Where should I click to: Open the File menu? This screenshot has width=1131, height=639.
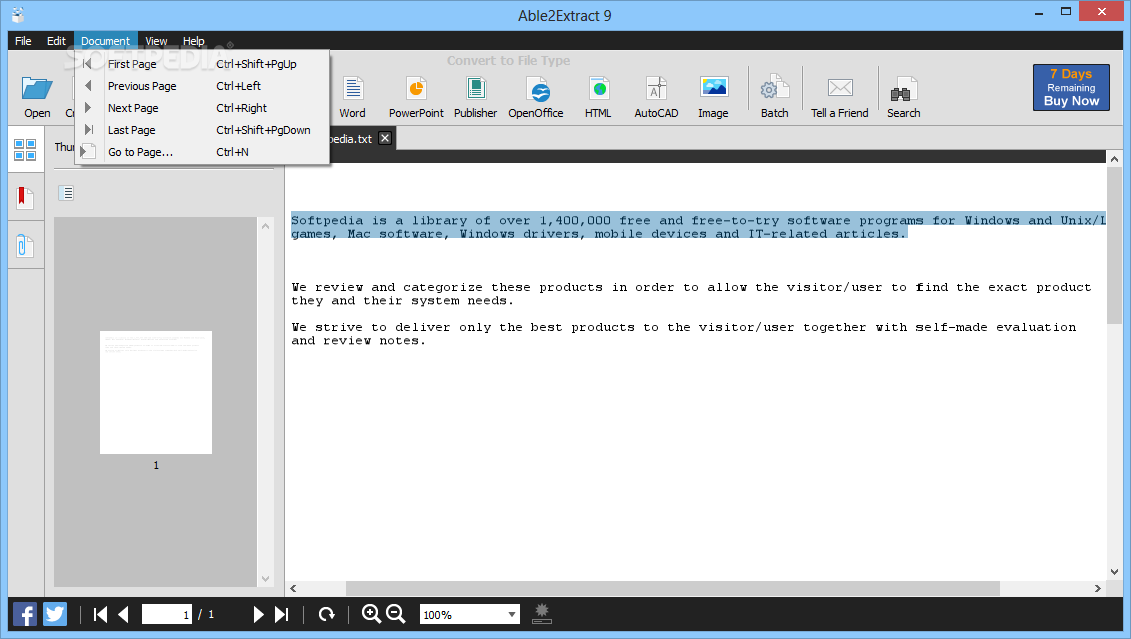pos(23,41)
